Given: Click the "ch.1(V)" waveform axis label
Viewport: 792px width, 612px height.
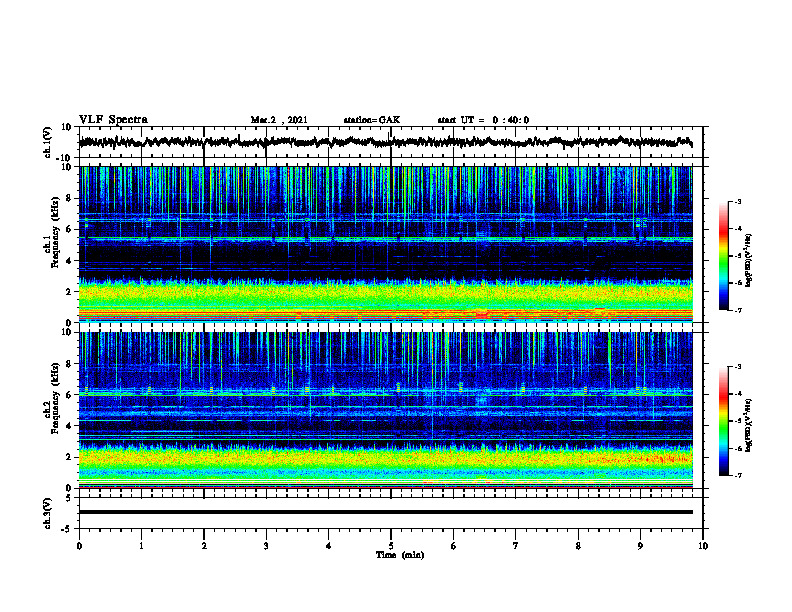Looking at the screenshot, I should [x=48, y=142].
